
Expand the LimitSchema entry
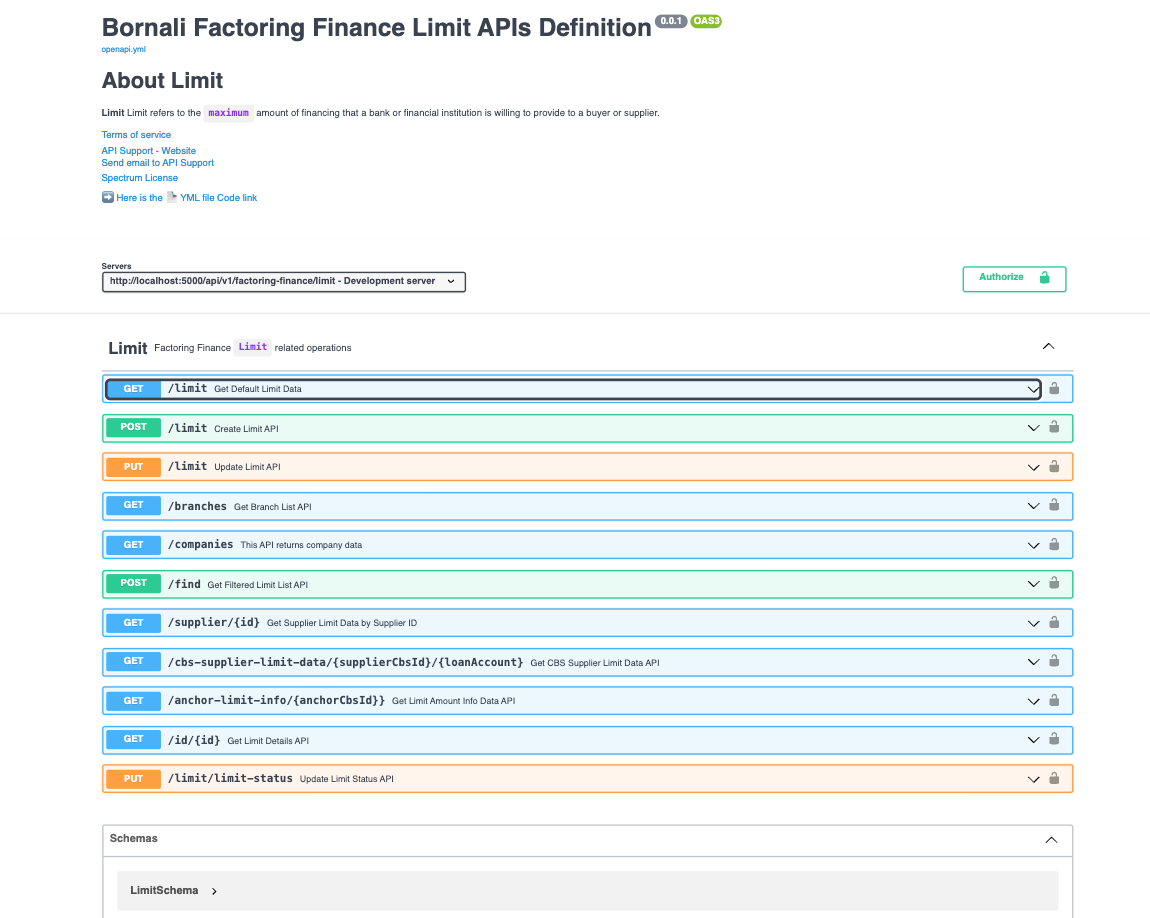pos(213,890)
